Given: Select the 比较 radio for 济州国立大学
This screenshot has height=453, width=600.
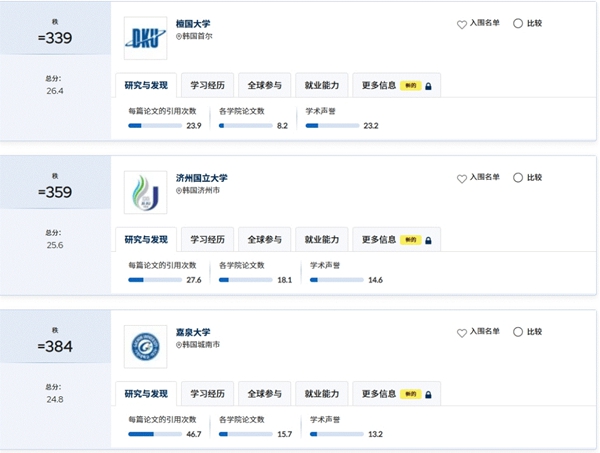Looking at the screenshot, I should click(x=518, y=178).
